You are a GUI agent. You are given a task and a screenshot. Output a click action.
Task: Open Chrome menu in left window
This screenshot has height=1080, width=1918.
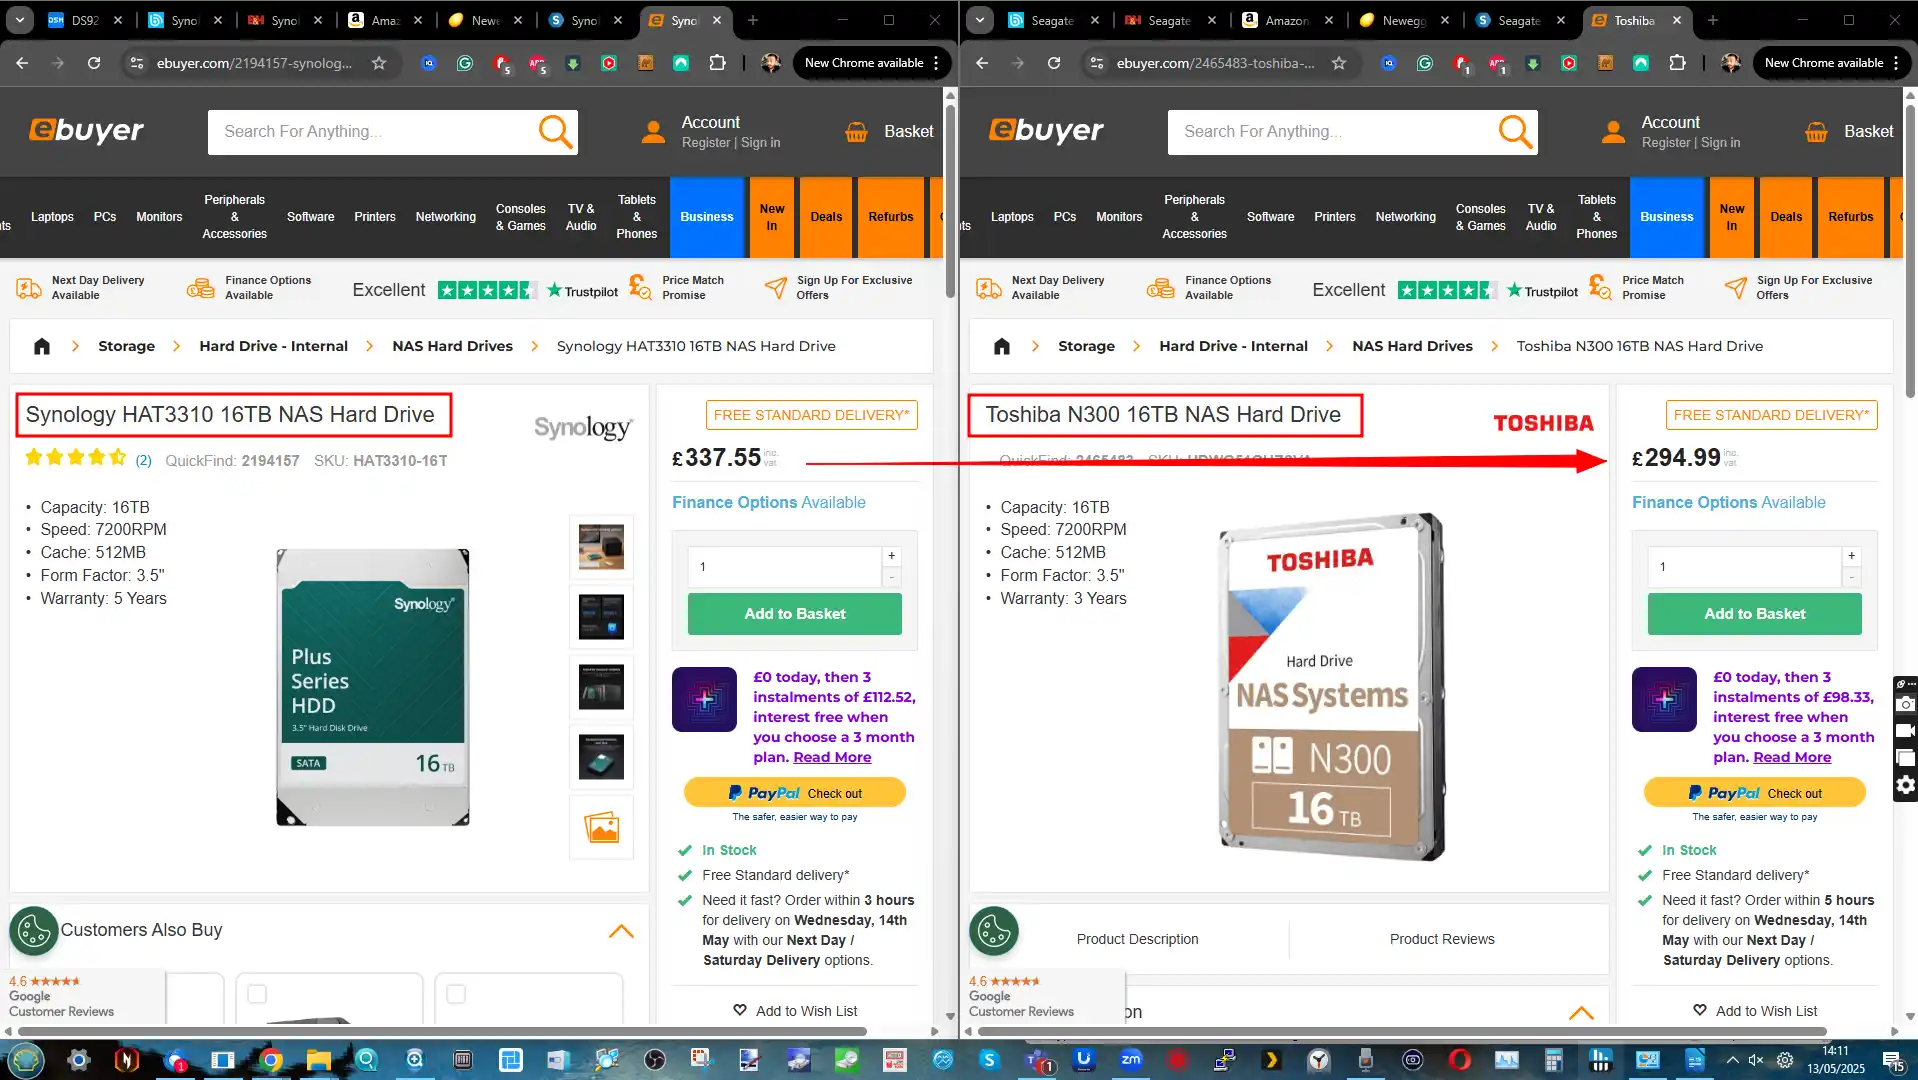pos(936,63)
